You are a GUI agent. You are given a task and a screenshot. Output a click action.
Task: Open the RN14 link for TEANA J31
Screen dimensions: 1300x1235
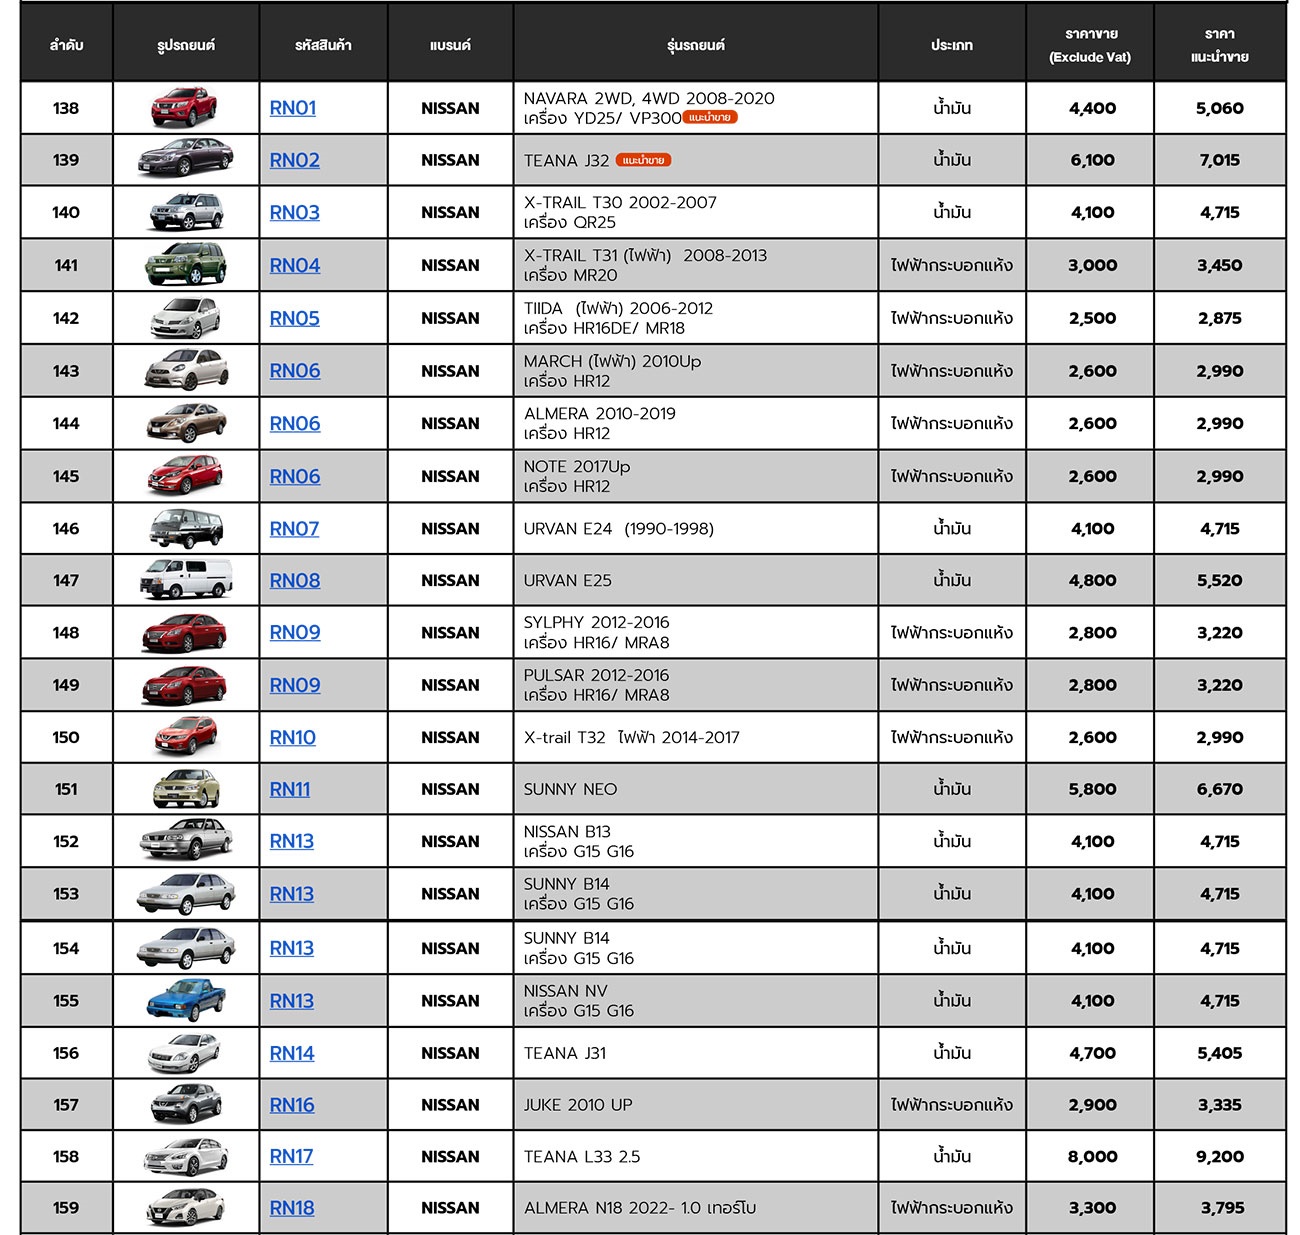click(292, 1053)
